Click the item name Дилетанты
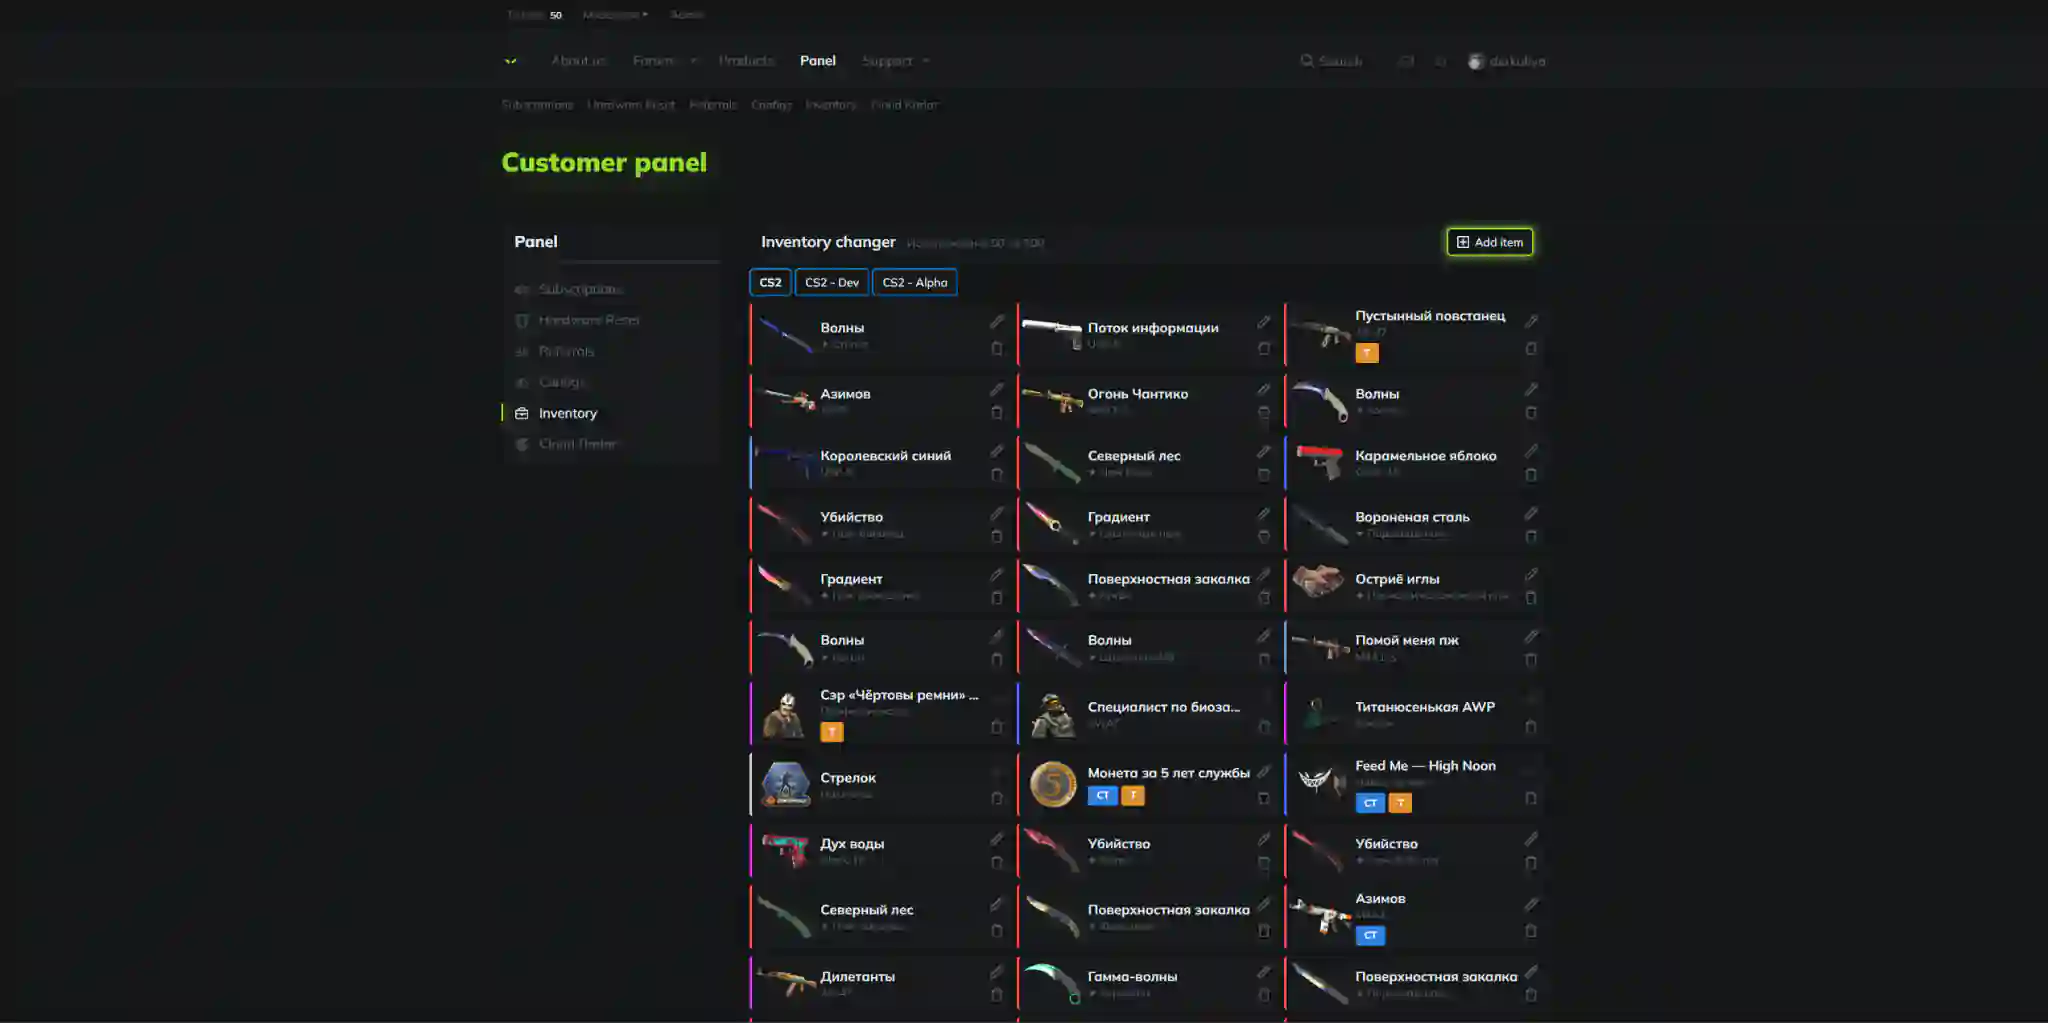This screenshot has height=1023, width=2048. [x=857, y=977]
